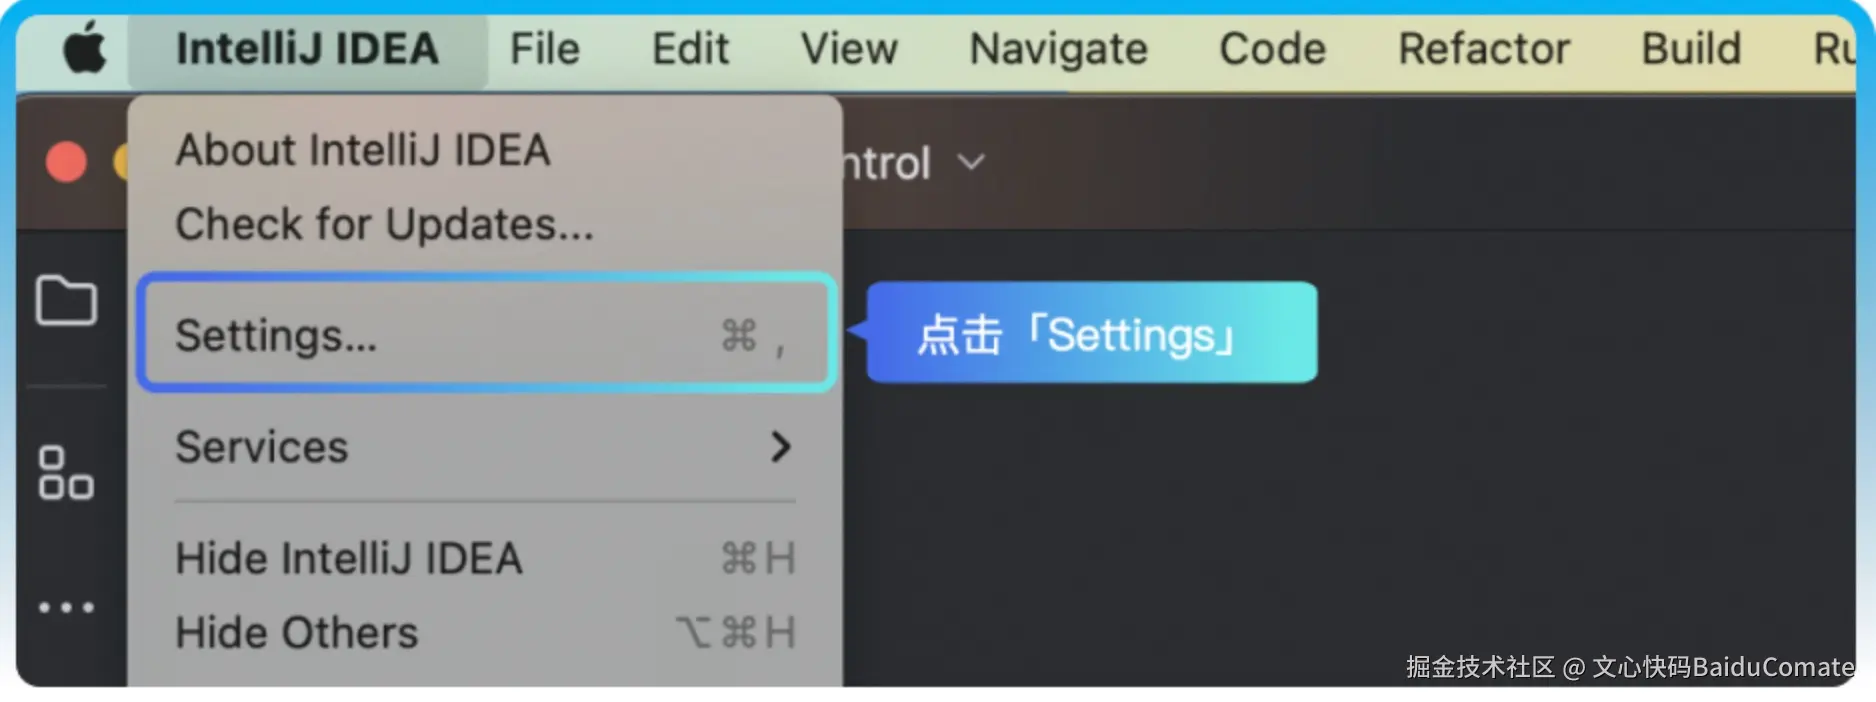1876x702 pixels.
Task: Choose About IntelliJ IDEA
Action: pyautogui.click(x=362, y=151)
